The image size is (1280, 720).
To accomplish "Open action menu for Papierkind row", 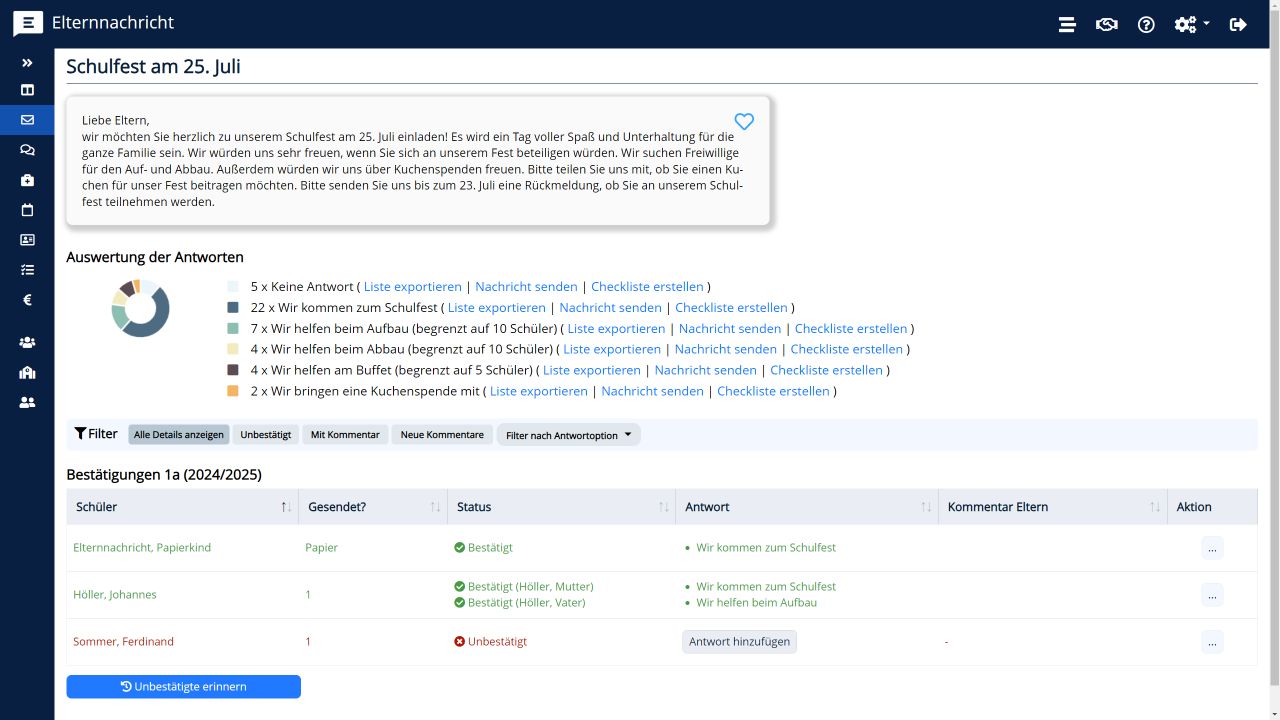I will coord(1212,548).
